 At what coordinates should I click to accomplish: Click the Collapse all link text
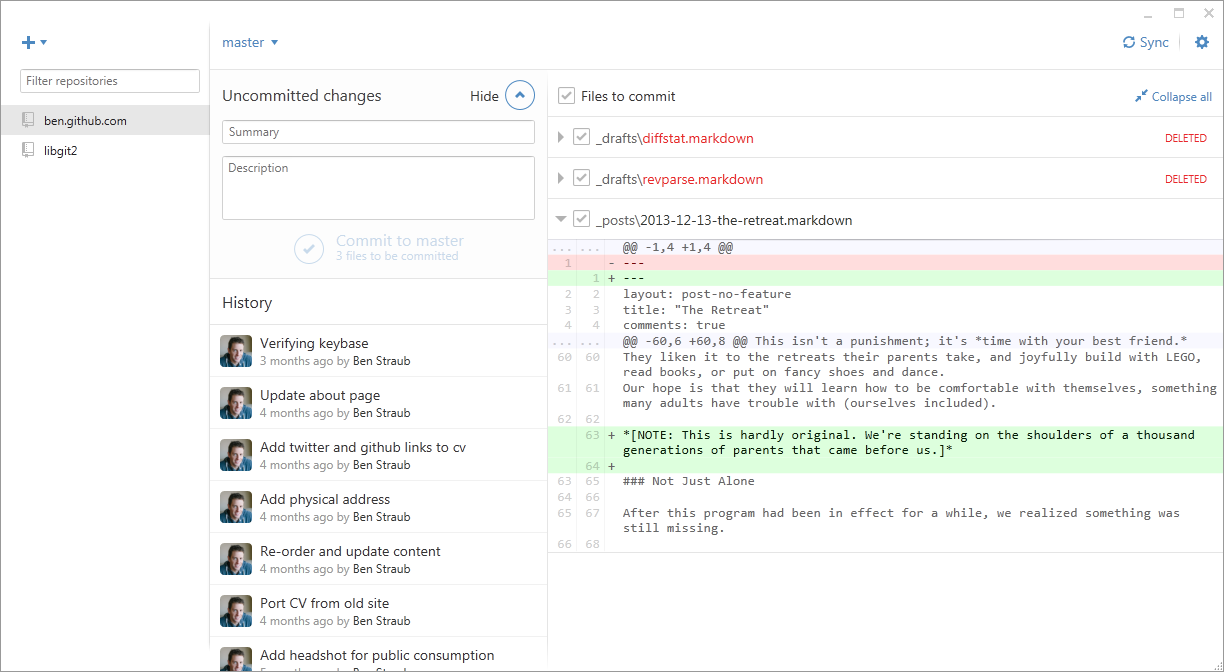tap(1181, 97)
